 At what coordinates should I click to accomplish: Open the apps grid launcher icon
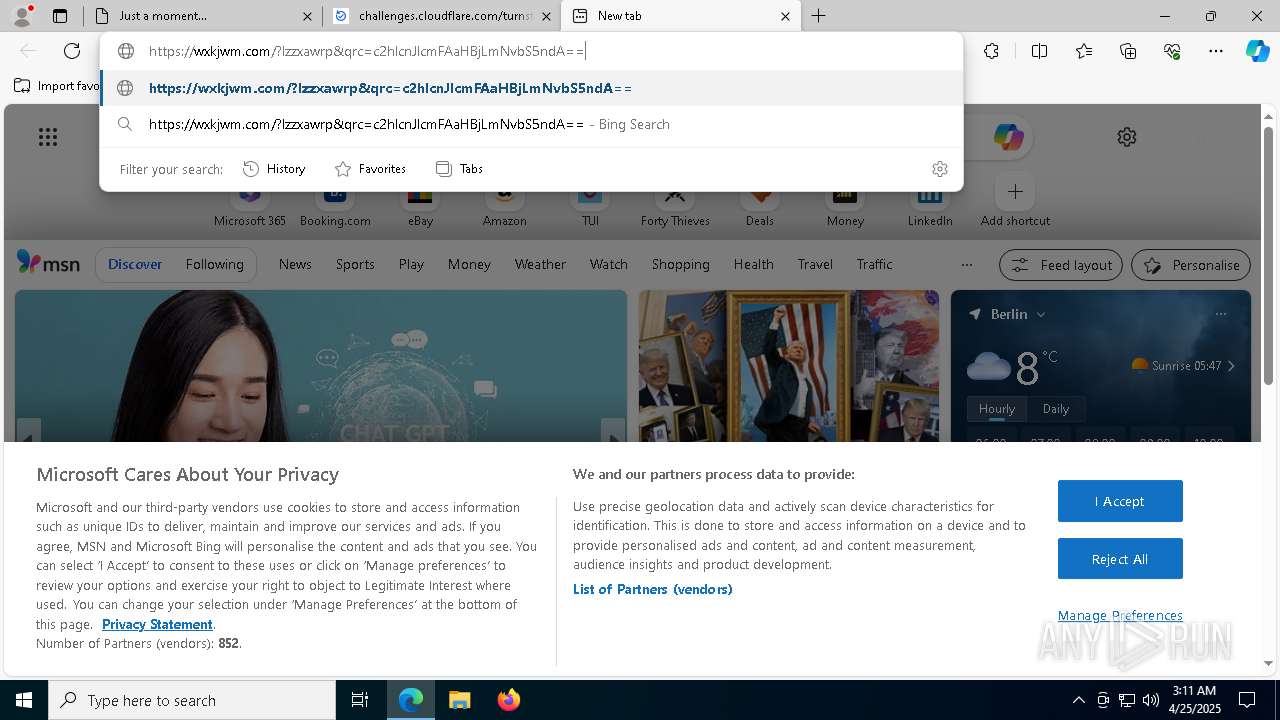tap(48, 137)
